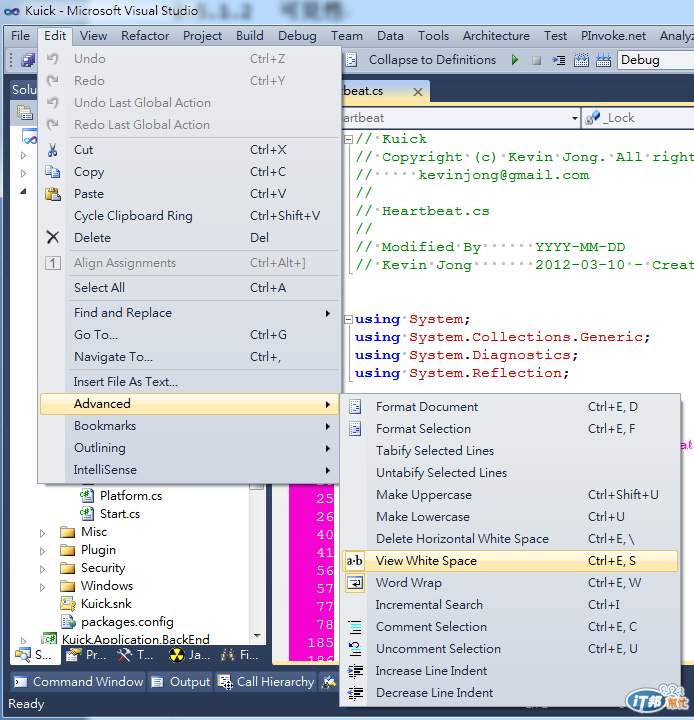Open the Outlining submenu
694x720 pixels.
[x=189, y=448]
